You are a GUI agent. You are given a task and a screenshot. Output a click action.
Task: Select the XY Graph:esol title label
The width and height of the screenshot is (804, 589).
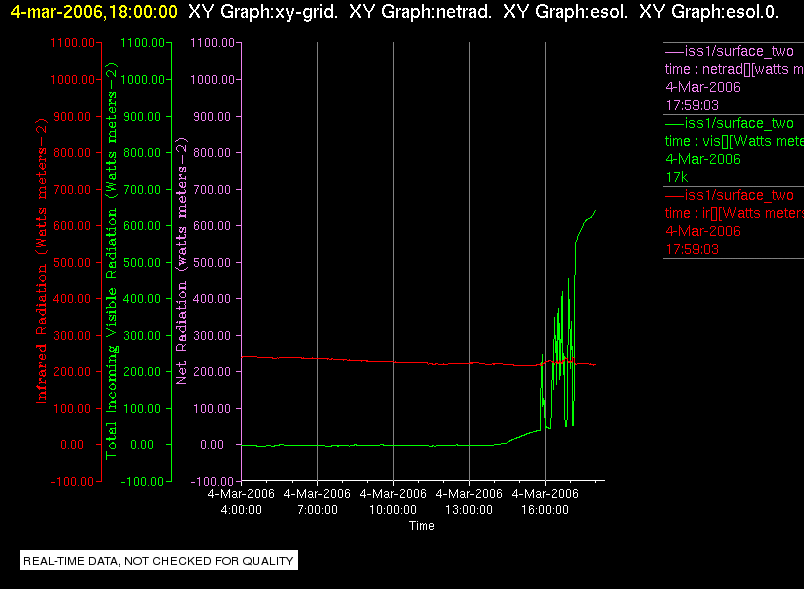[x=566, y=11]
